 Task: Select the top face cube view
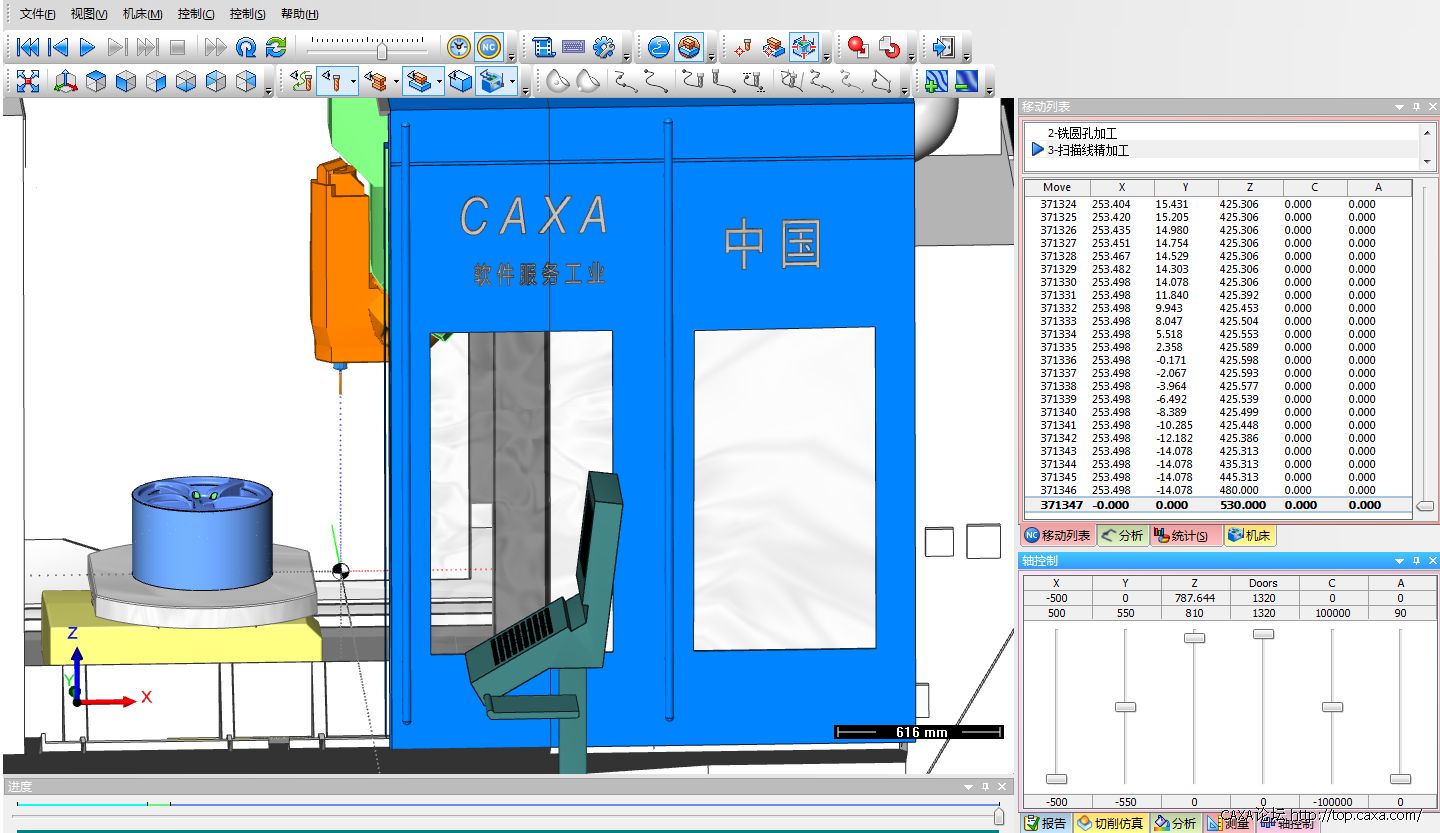tap(96, 81)
